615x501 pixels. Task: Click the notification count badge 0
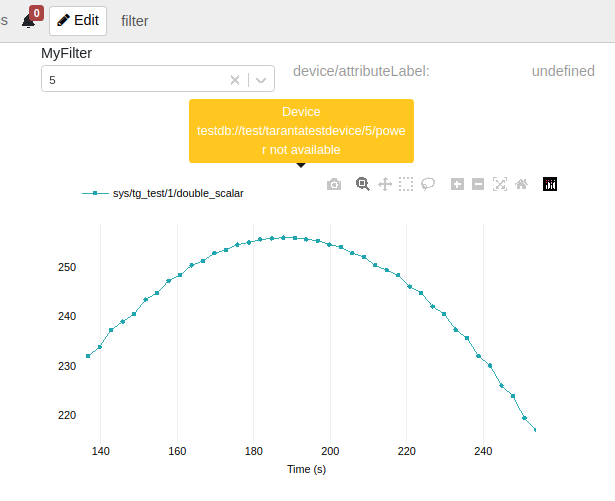click(x=36, y=13)
